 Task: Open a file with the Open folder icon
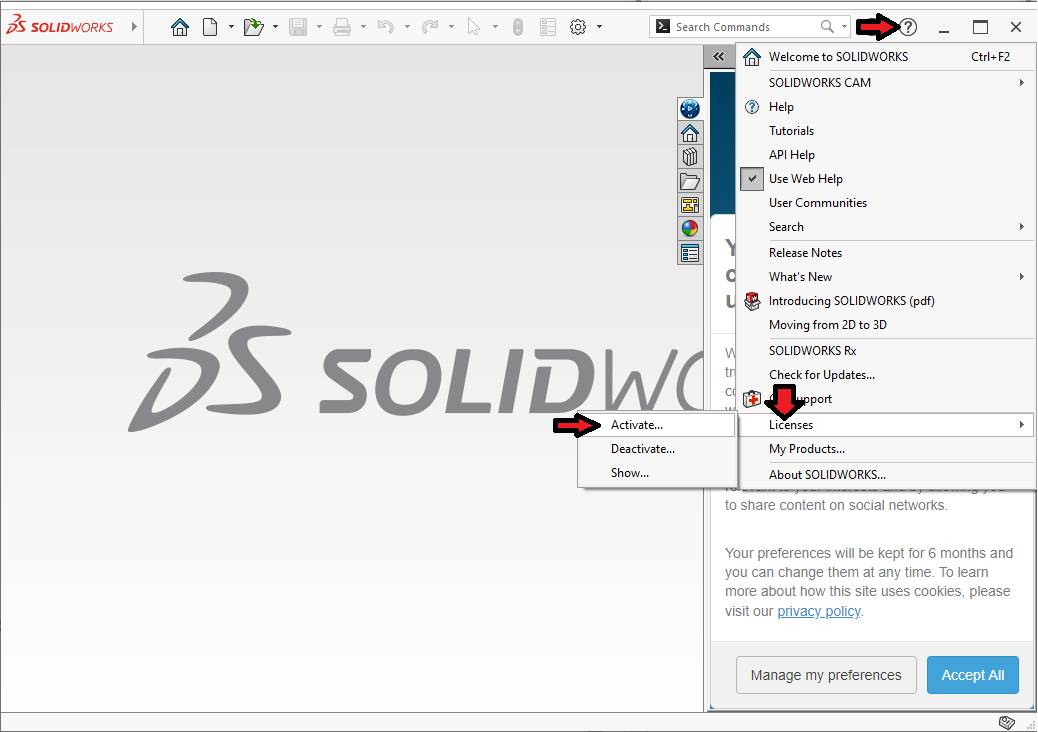[x=254, y=27]
